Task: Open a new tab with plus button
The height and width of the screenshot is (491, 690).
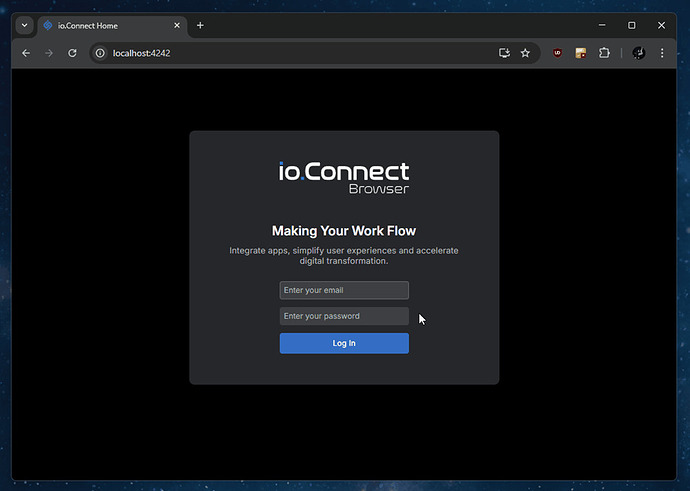Action: 200,26
